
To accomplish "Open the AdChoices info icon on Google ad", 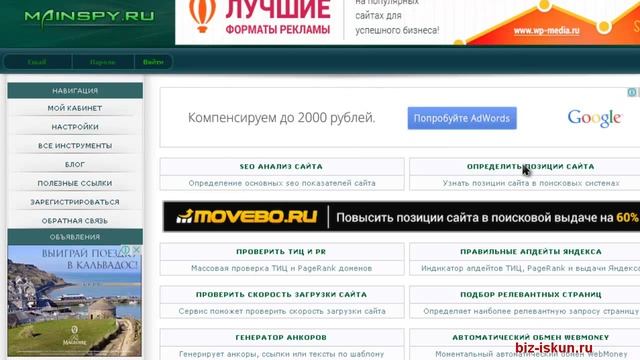I will click(631, 92).
